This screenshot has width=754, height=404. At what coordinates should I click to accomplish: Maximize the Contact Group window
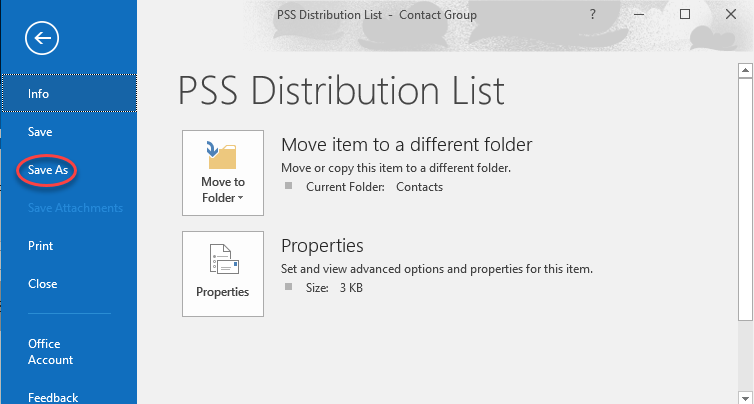point(685,14)
